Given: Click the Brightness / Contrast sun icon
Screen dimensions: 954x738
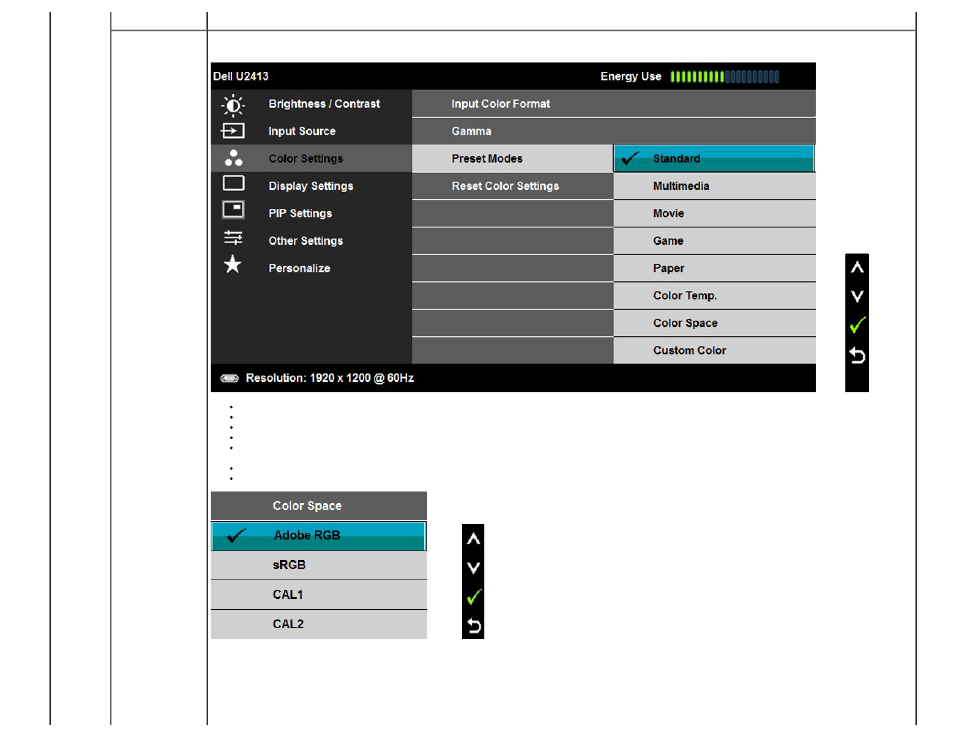Looking at the screenshot, I should [233, 105].
